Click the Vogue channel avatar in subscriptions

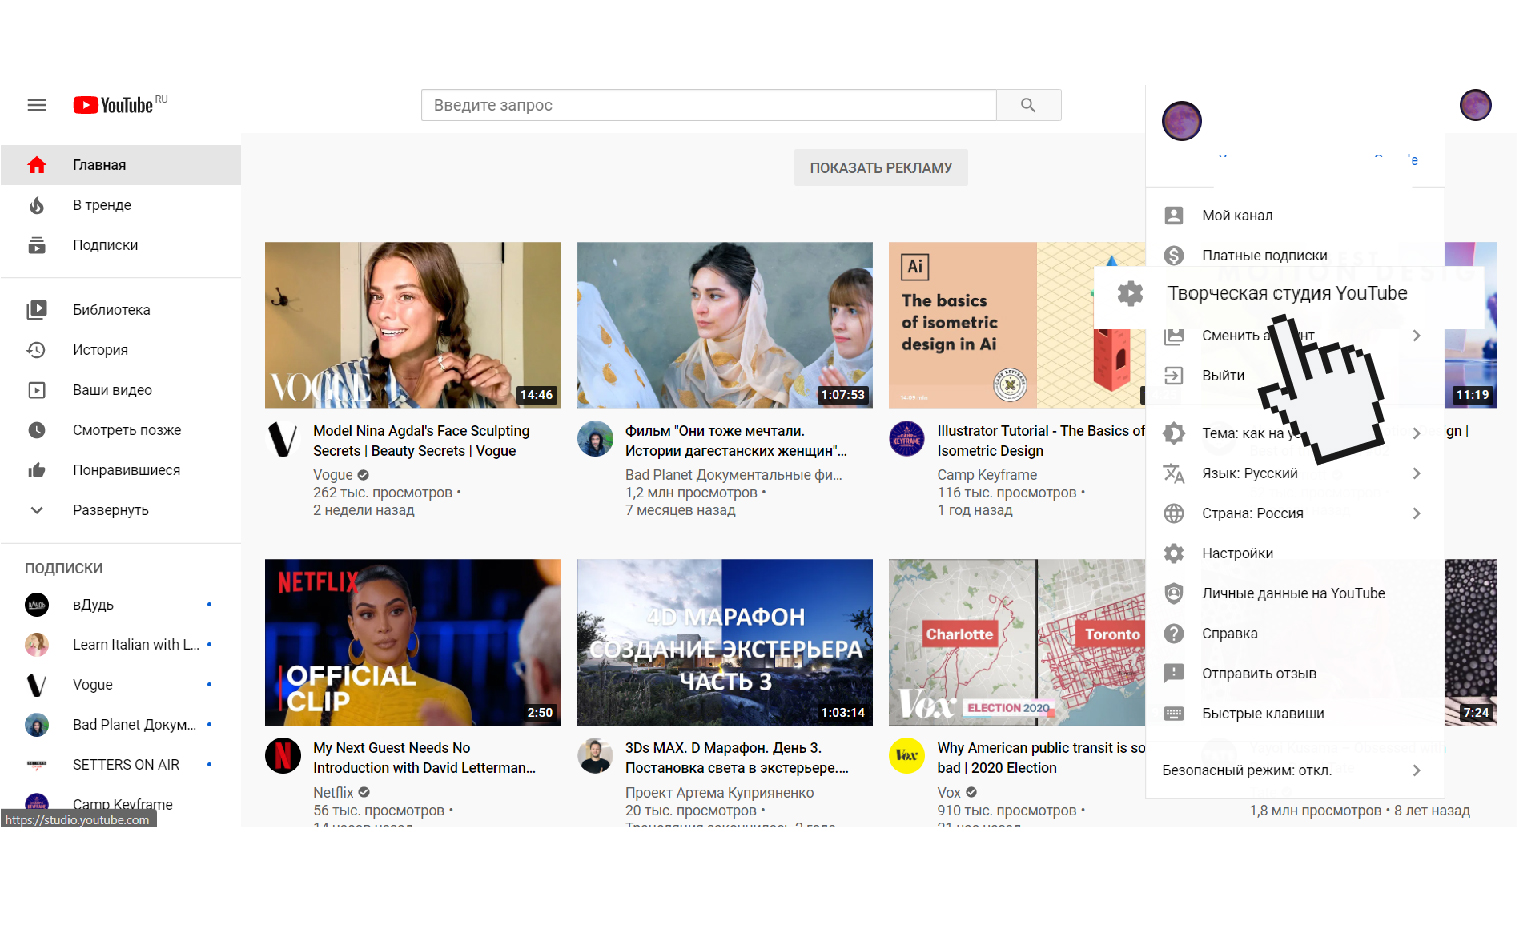click(x=37, y=685)
